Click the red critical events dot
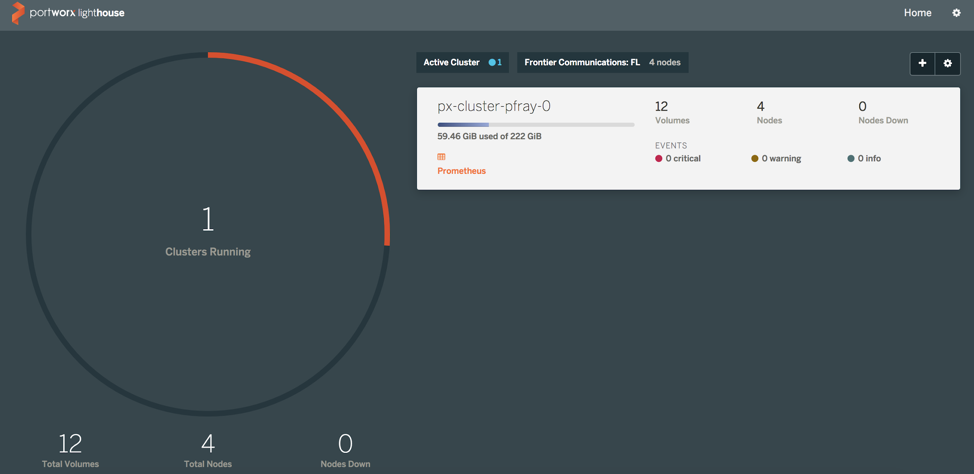Screen dimensions: 974x474 pyautogui.click(x=659, y=159)
